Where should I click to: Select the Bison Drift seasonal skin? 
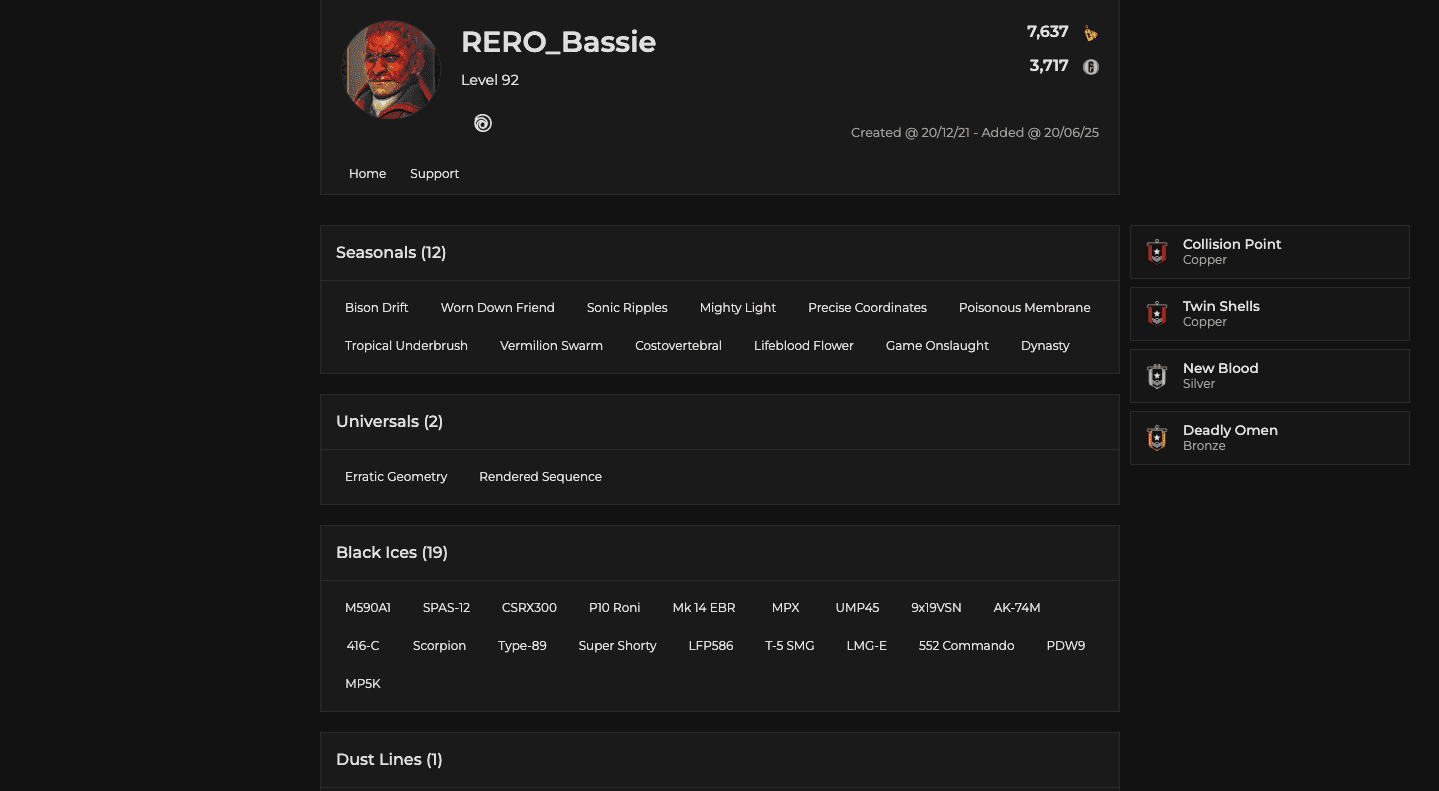[376, 307]
